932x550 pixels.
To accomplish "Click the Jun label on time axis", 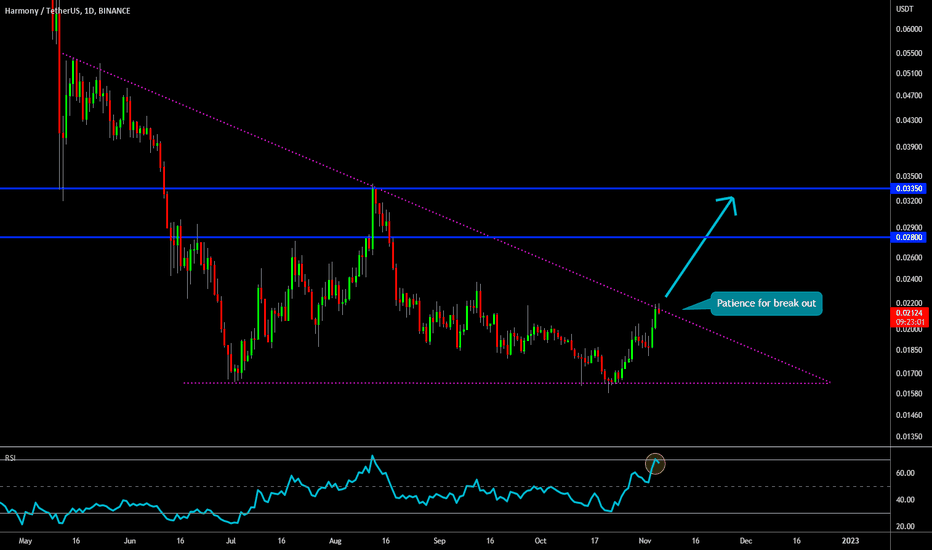I will point(130,541).
